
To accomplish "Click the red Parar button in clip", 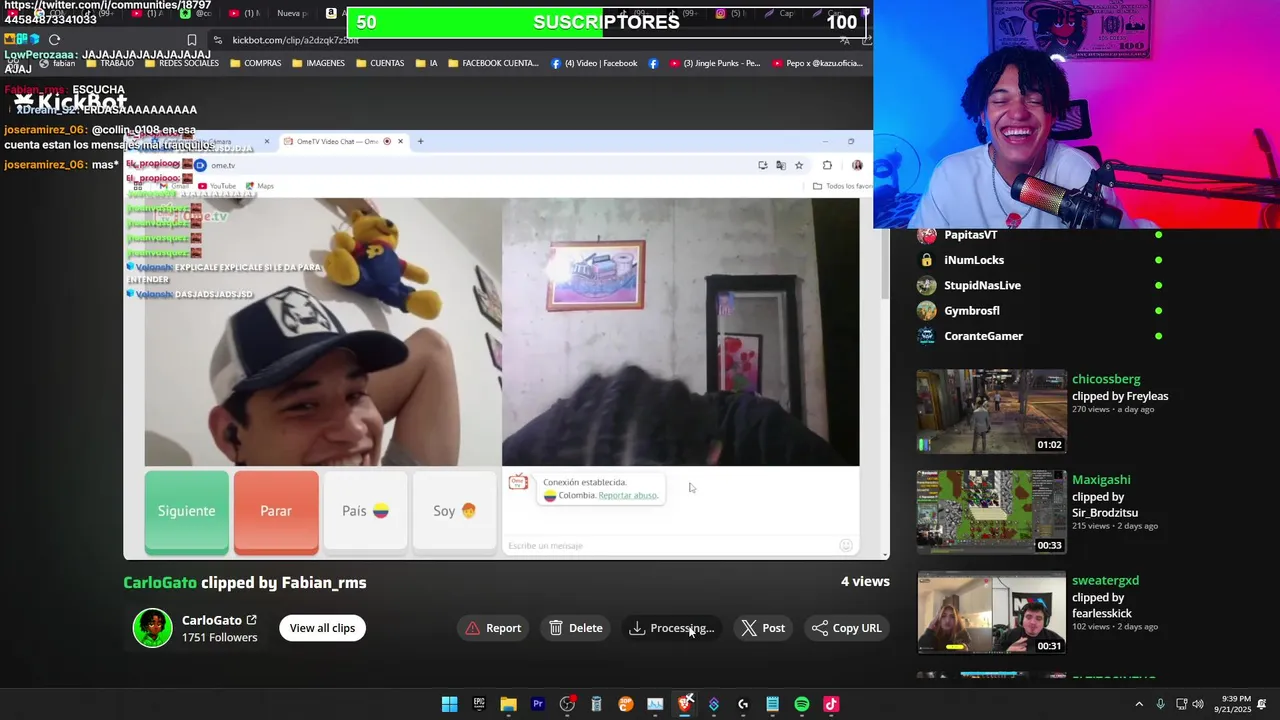I will click(x=276, y=511).
